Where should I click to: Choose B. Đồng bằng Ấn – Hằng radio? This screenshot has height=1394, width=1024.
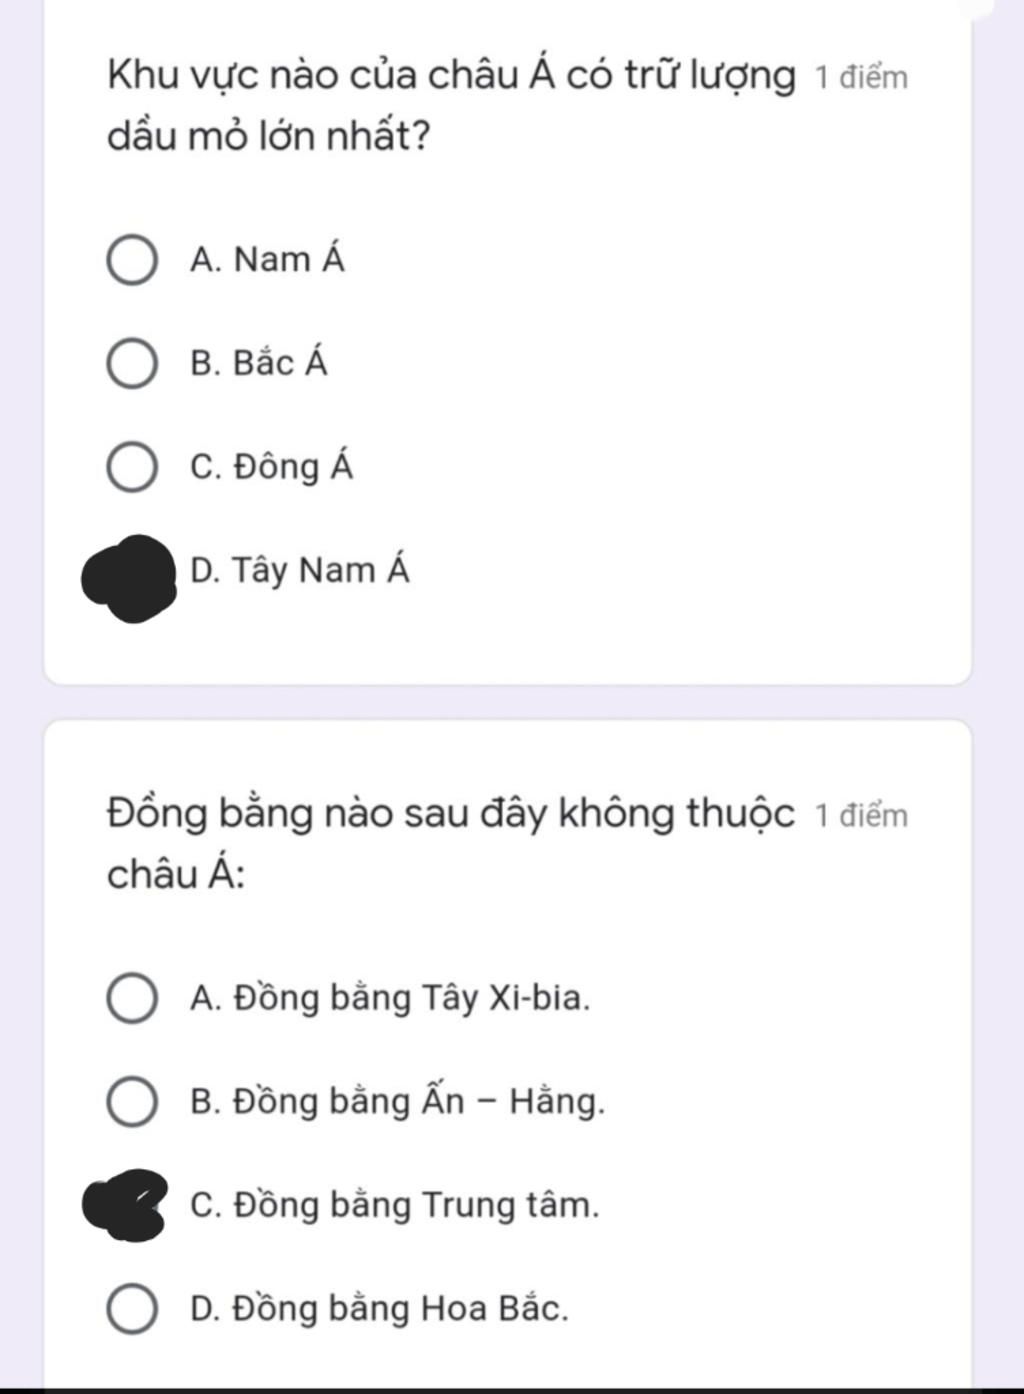[x=131, y=1102]
